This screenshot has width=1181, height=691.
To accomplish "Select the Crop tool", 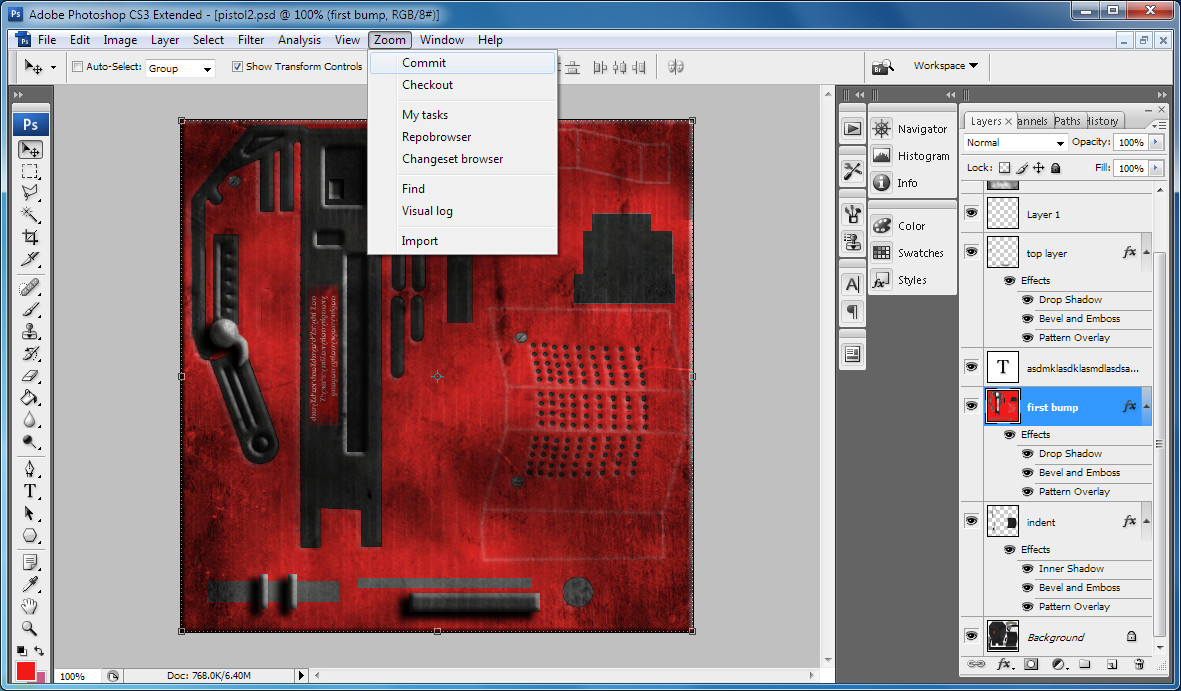I will pyautogui.click(x=30, y=238).
